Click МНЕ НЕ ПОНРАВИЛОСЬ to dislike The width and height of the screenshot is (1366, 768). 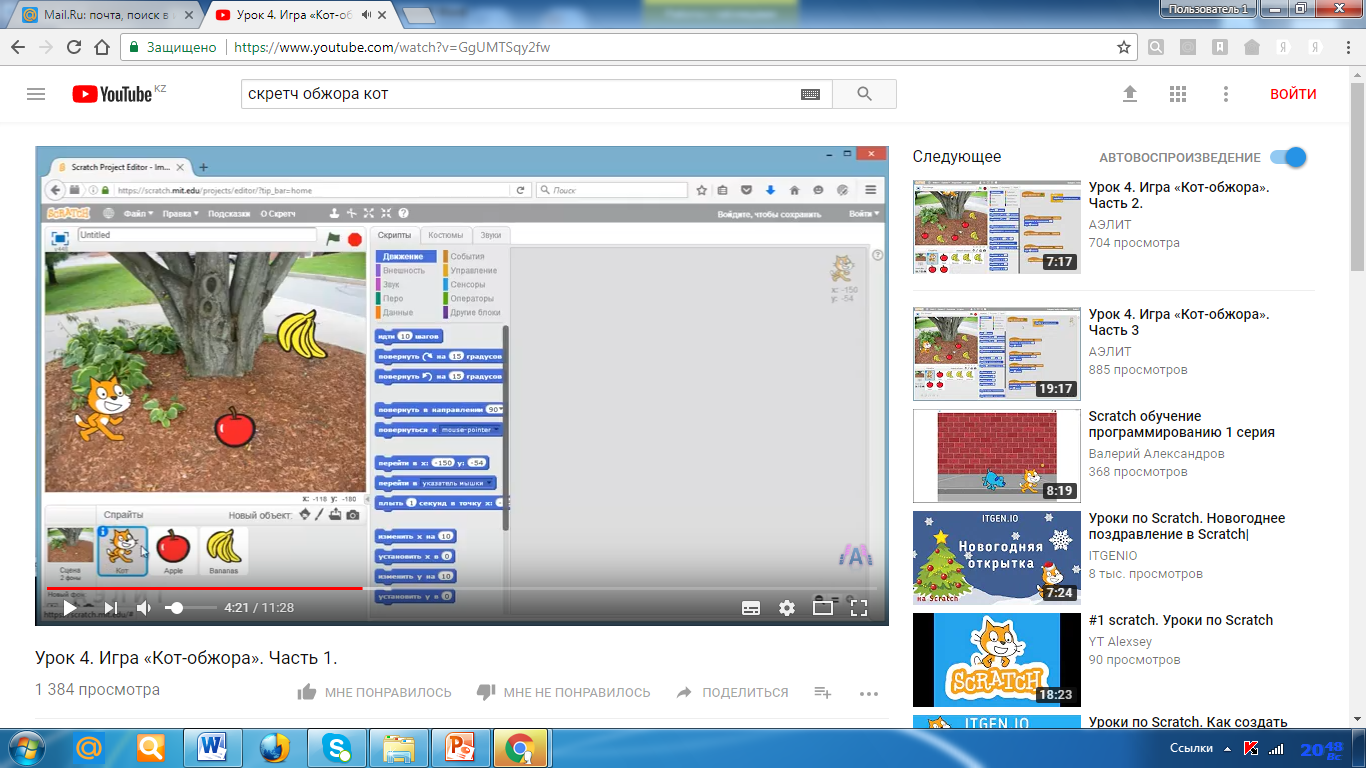[563, 692]
